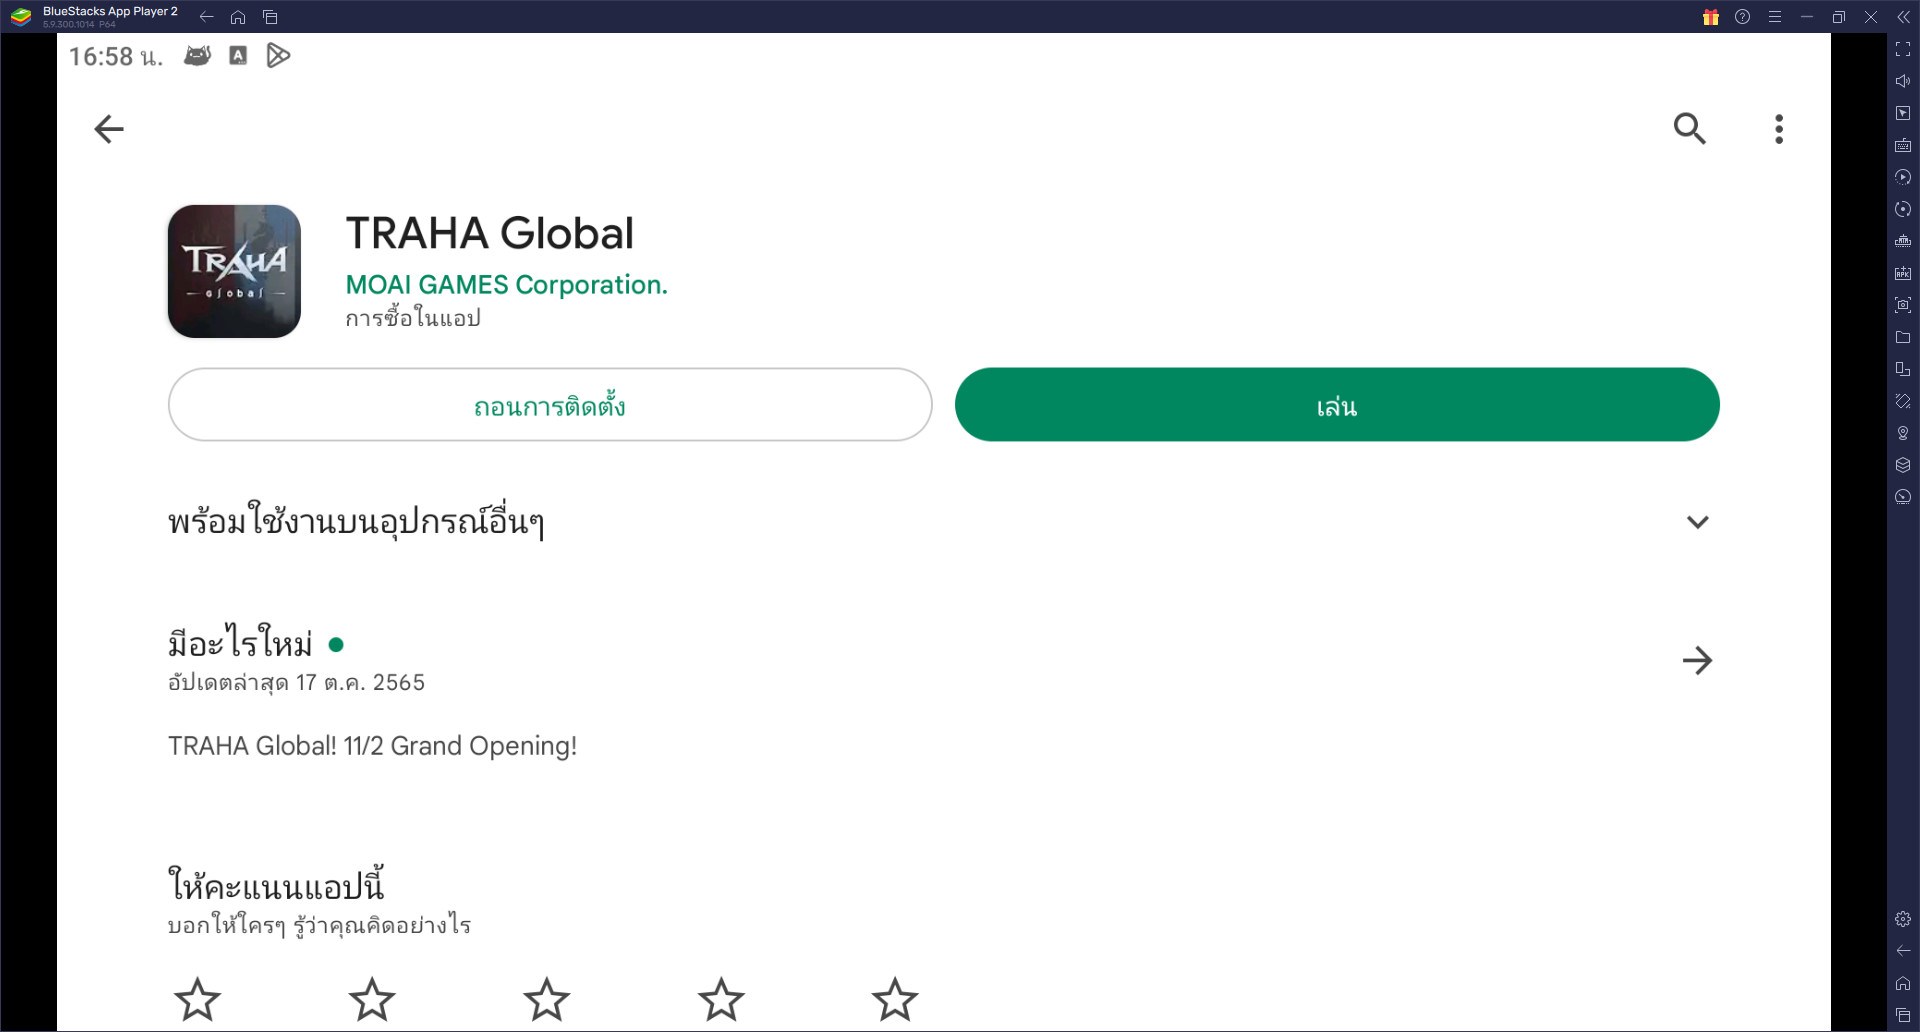Image resolution: width=1920 pixels, height=1032 pixels.
Task: Expand the พร้อมใช้งานบนอุปกรณ์อื่นๆ section
Action: (x=1697, y=522)
